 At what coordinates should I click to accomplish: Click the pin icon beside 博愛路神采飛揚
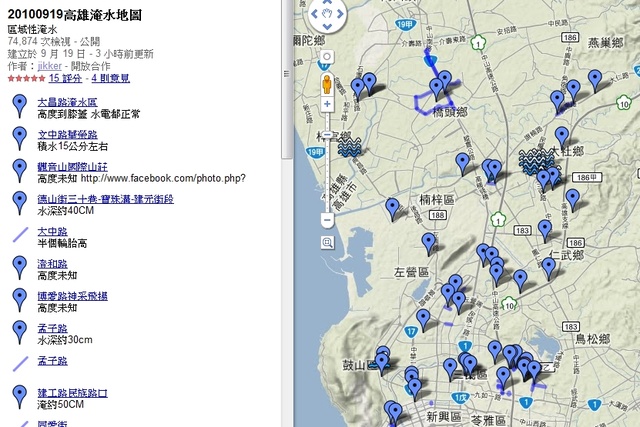(20, 300)
